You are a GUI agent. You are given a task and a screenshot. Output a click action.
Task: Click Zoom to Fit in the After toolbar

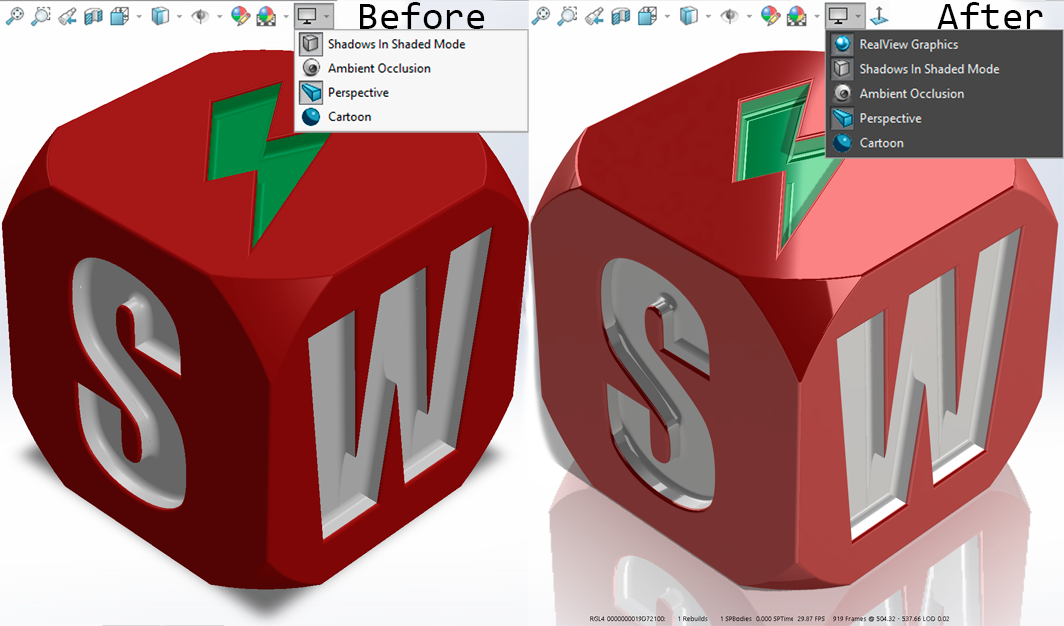tap(541, 16)
